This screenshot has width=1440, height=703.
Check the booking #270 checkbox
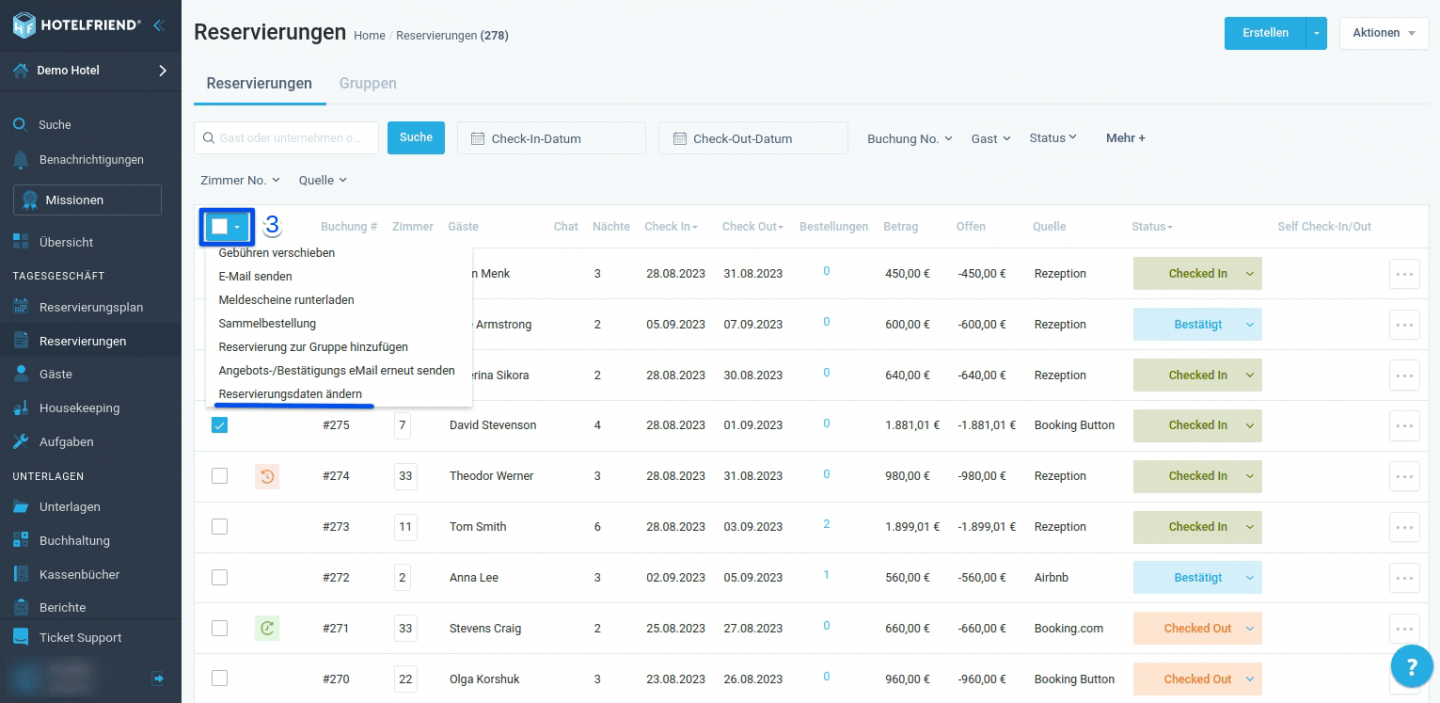coord(219,678)
